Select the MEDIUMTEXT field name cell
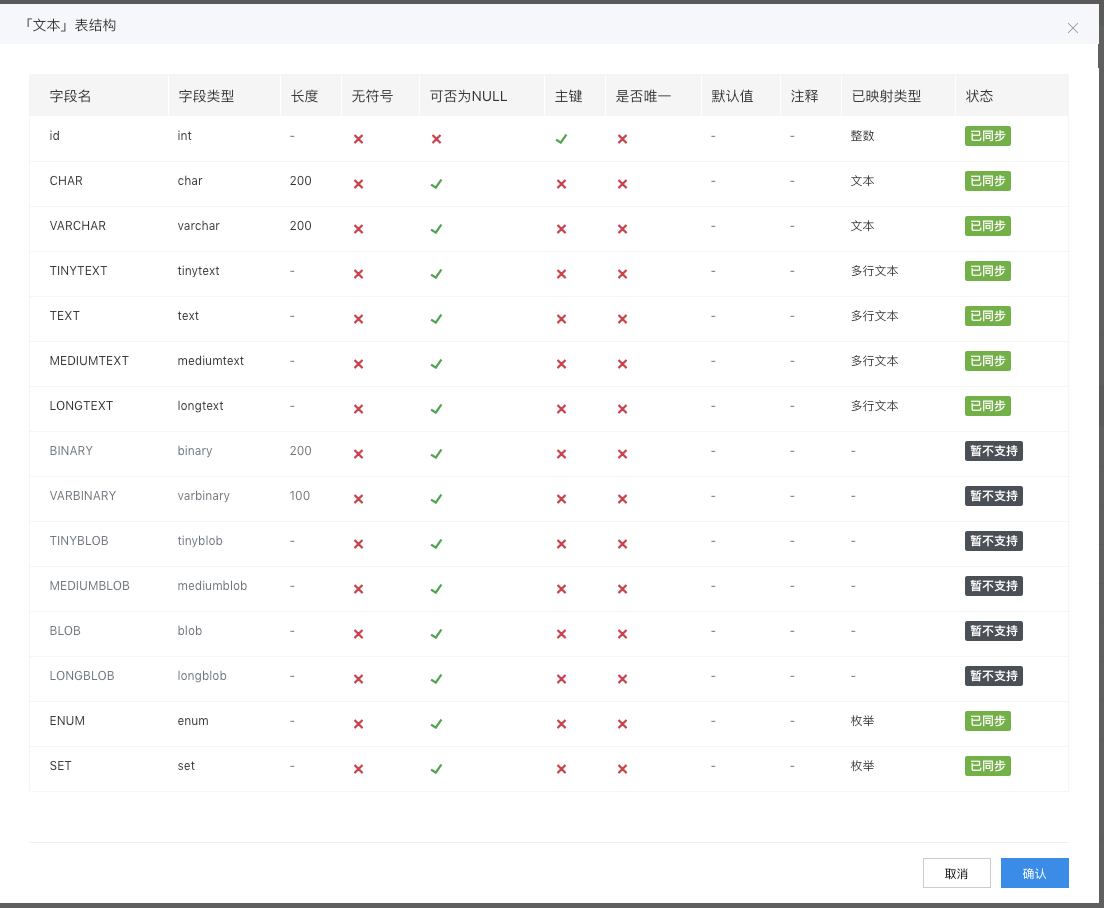 (89, 361)
